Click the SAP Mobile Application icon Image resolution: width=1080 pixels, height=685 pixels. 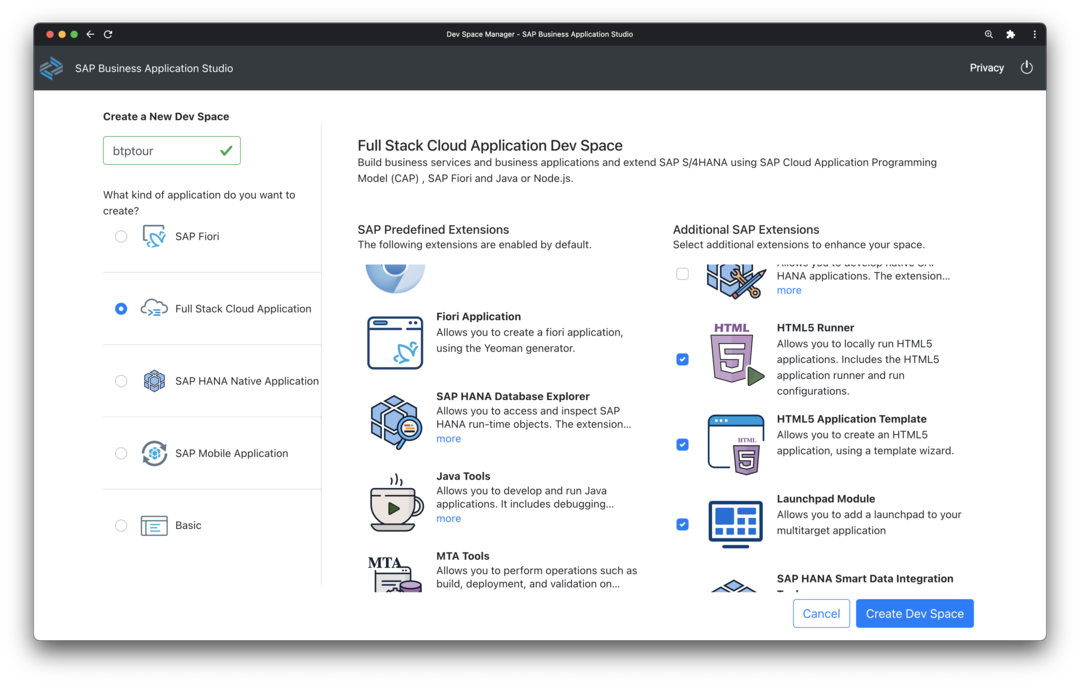[154, 453]
